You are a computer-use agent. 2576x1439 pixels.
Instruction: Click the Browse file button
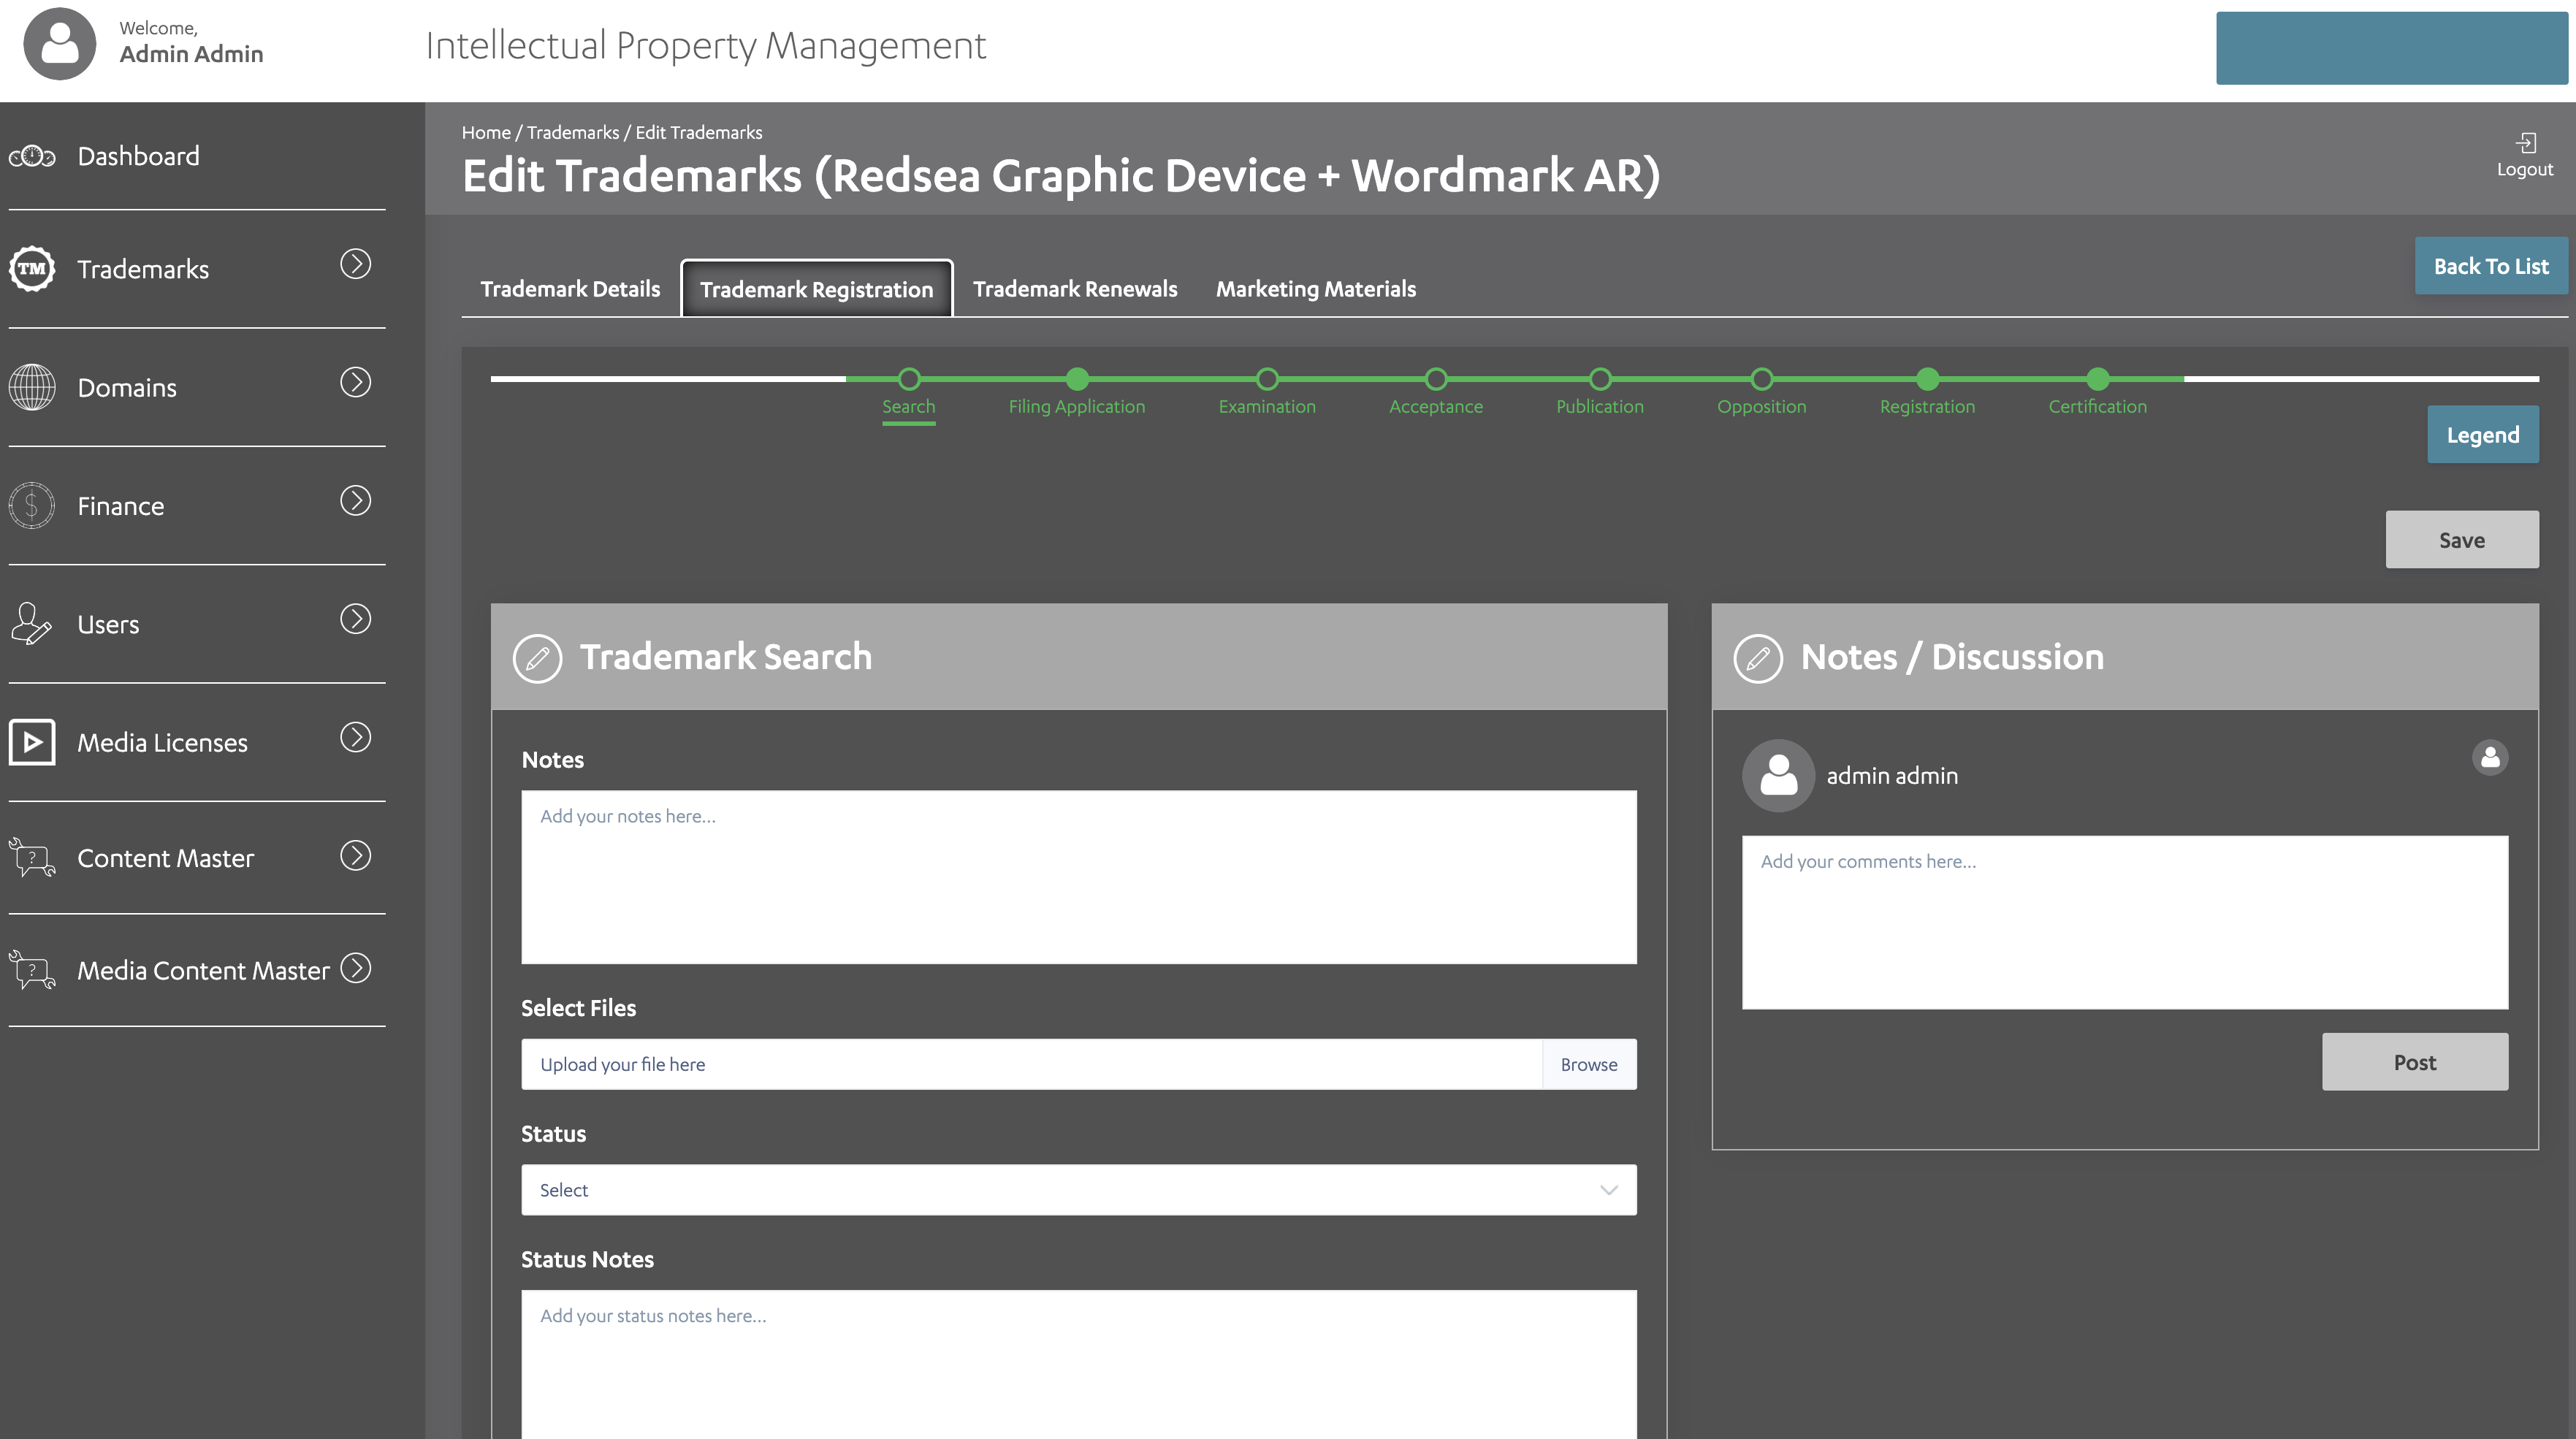[x=1588, y=1064]
